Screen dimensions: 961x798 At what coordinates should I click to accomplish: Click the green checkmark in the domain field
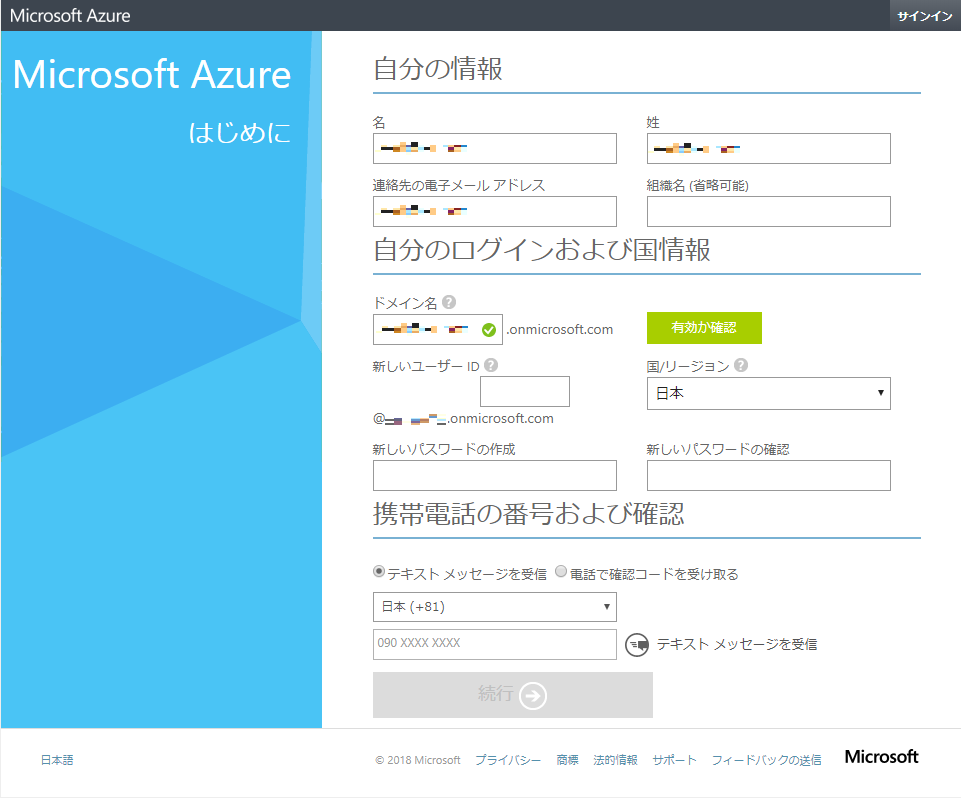click(x=488, y=330)
